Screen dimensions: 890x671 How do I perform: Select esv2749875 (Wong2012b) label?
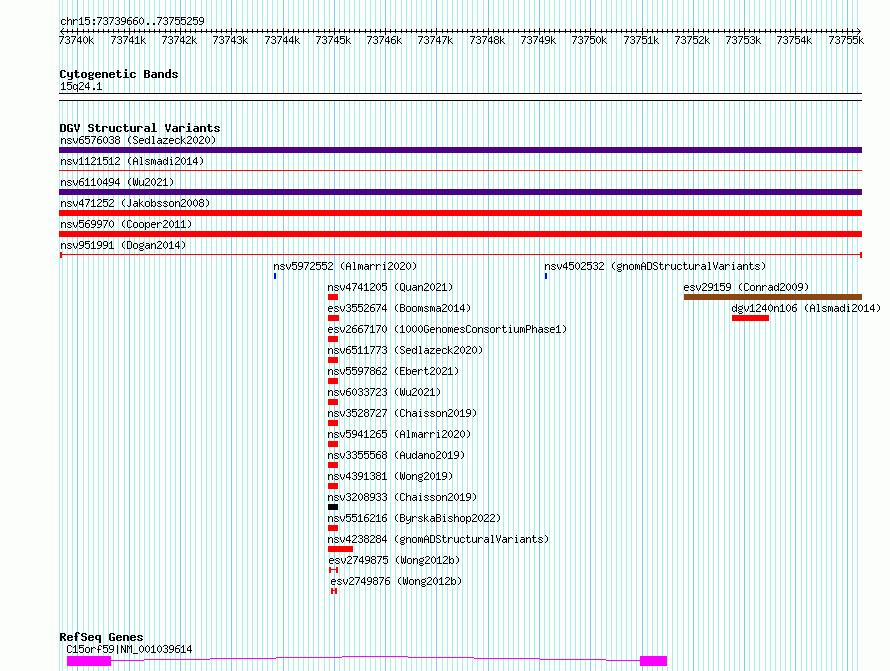pyautogui.click(x=394, y=560)
